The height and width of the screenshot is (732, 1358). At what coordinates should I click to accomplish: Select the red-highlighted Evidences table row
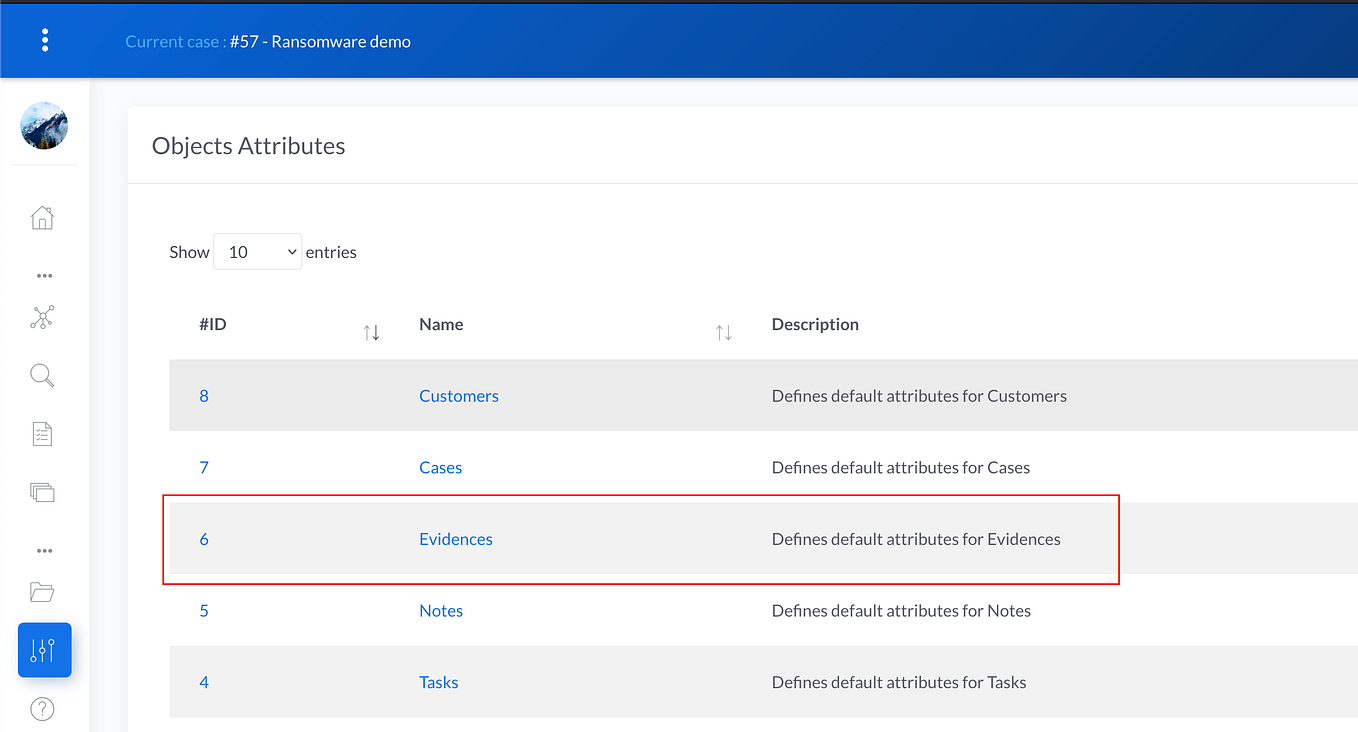[x=640, y=539]
